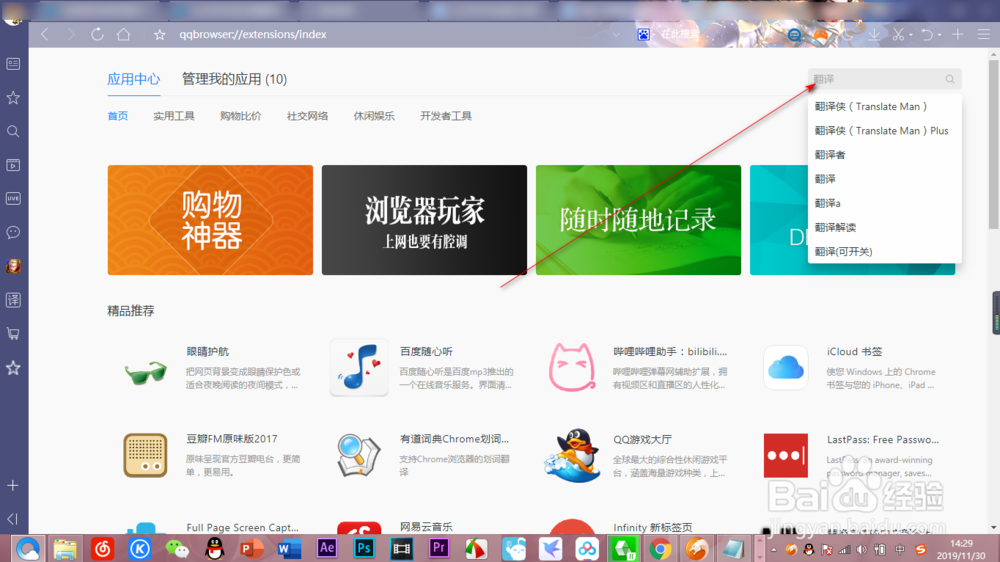The width and height of the screenshot is (1000, 562).
Task: Reload the page with refresh icon
Action: (x=97, y=34)
